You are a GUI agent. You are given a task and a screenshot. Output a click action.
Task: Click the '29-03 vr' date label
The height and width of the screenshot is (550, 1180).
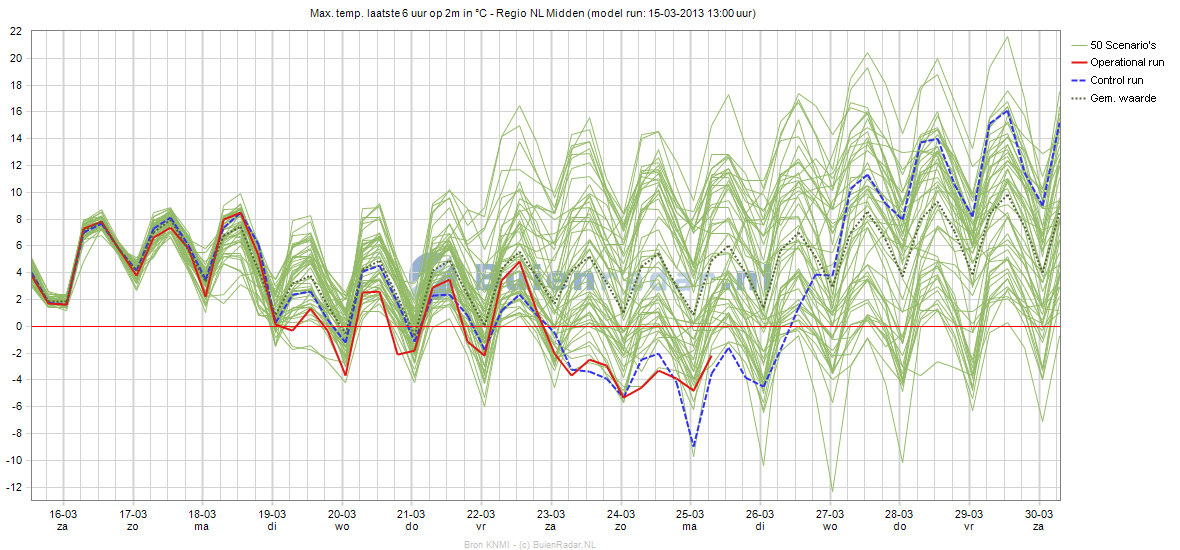click(969, 520)
